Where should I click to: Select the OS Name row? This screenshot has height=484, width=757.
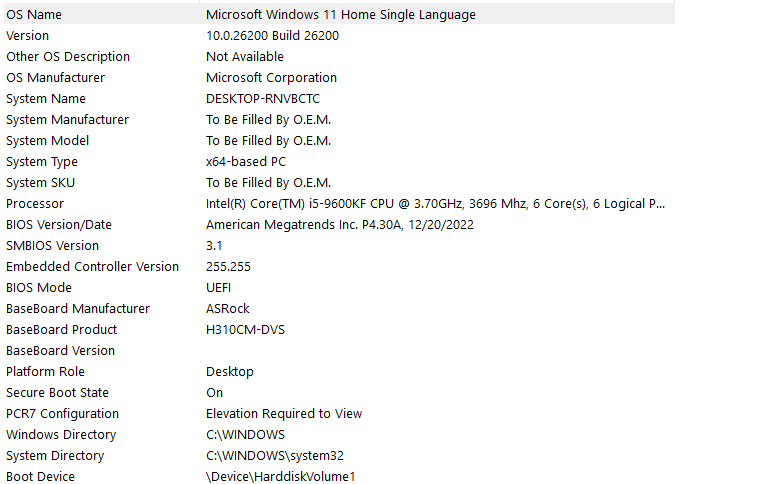coord(36,15)
